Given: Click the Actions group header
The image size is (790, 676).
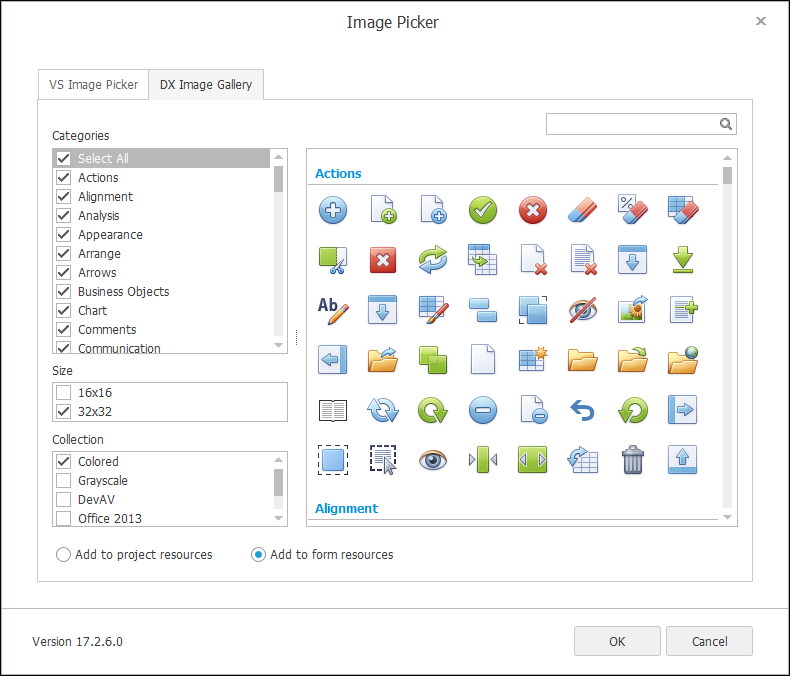Looking at the screenshot, I should tap(338, 173).
